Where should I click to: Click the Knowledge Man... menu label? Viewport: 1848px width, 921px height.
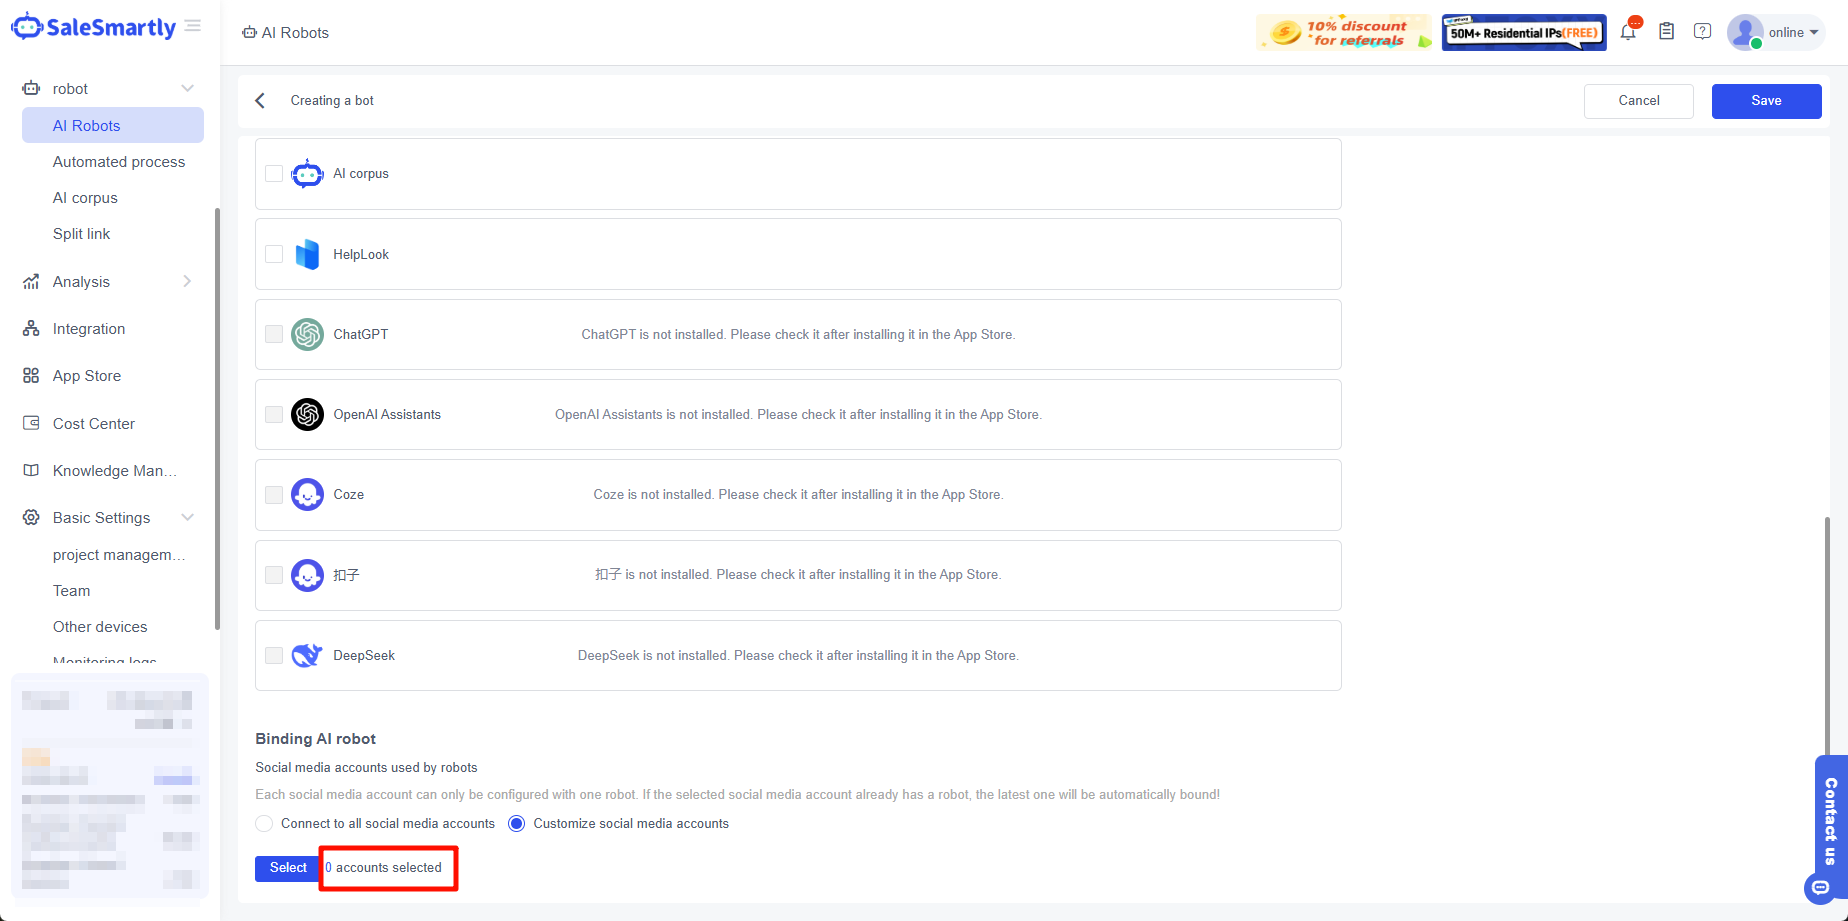(x=115, y=471)
